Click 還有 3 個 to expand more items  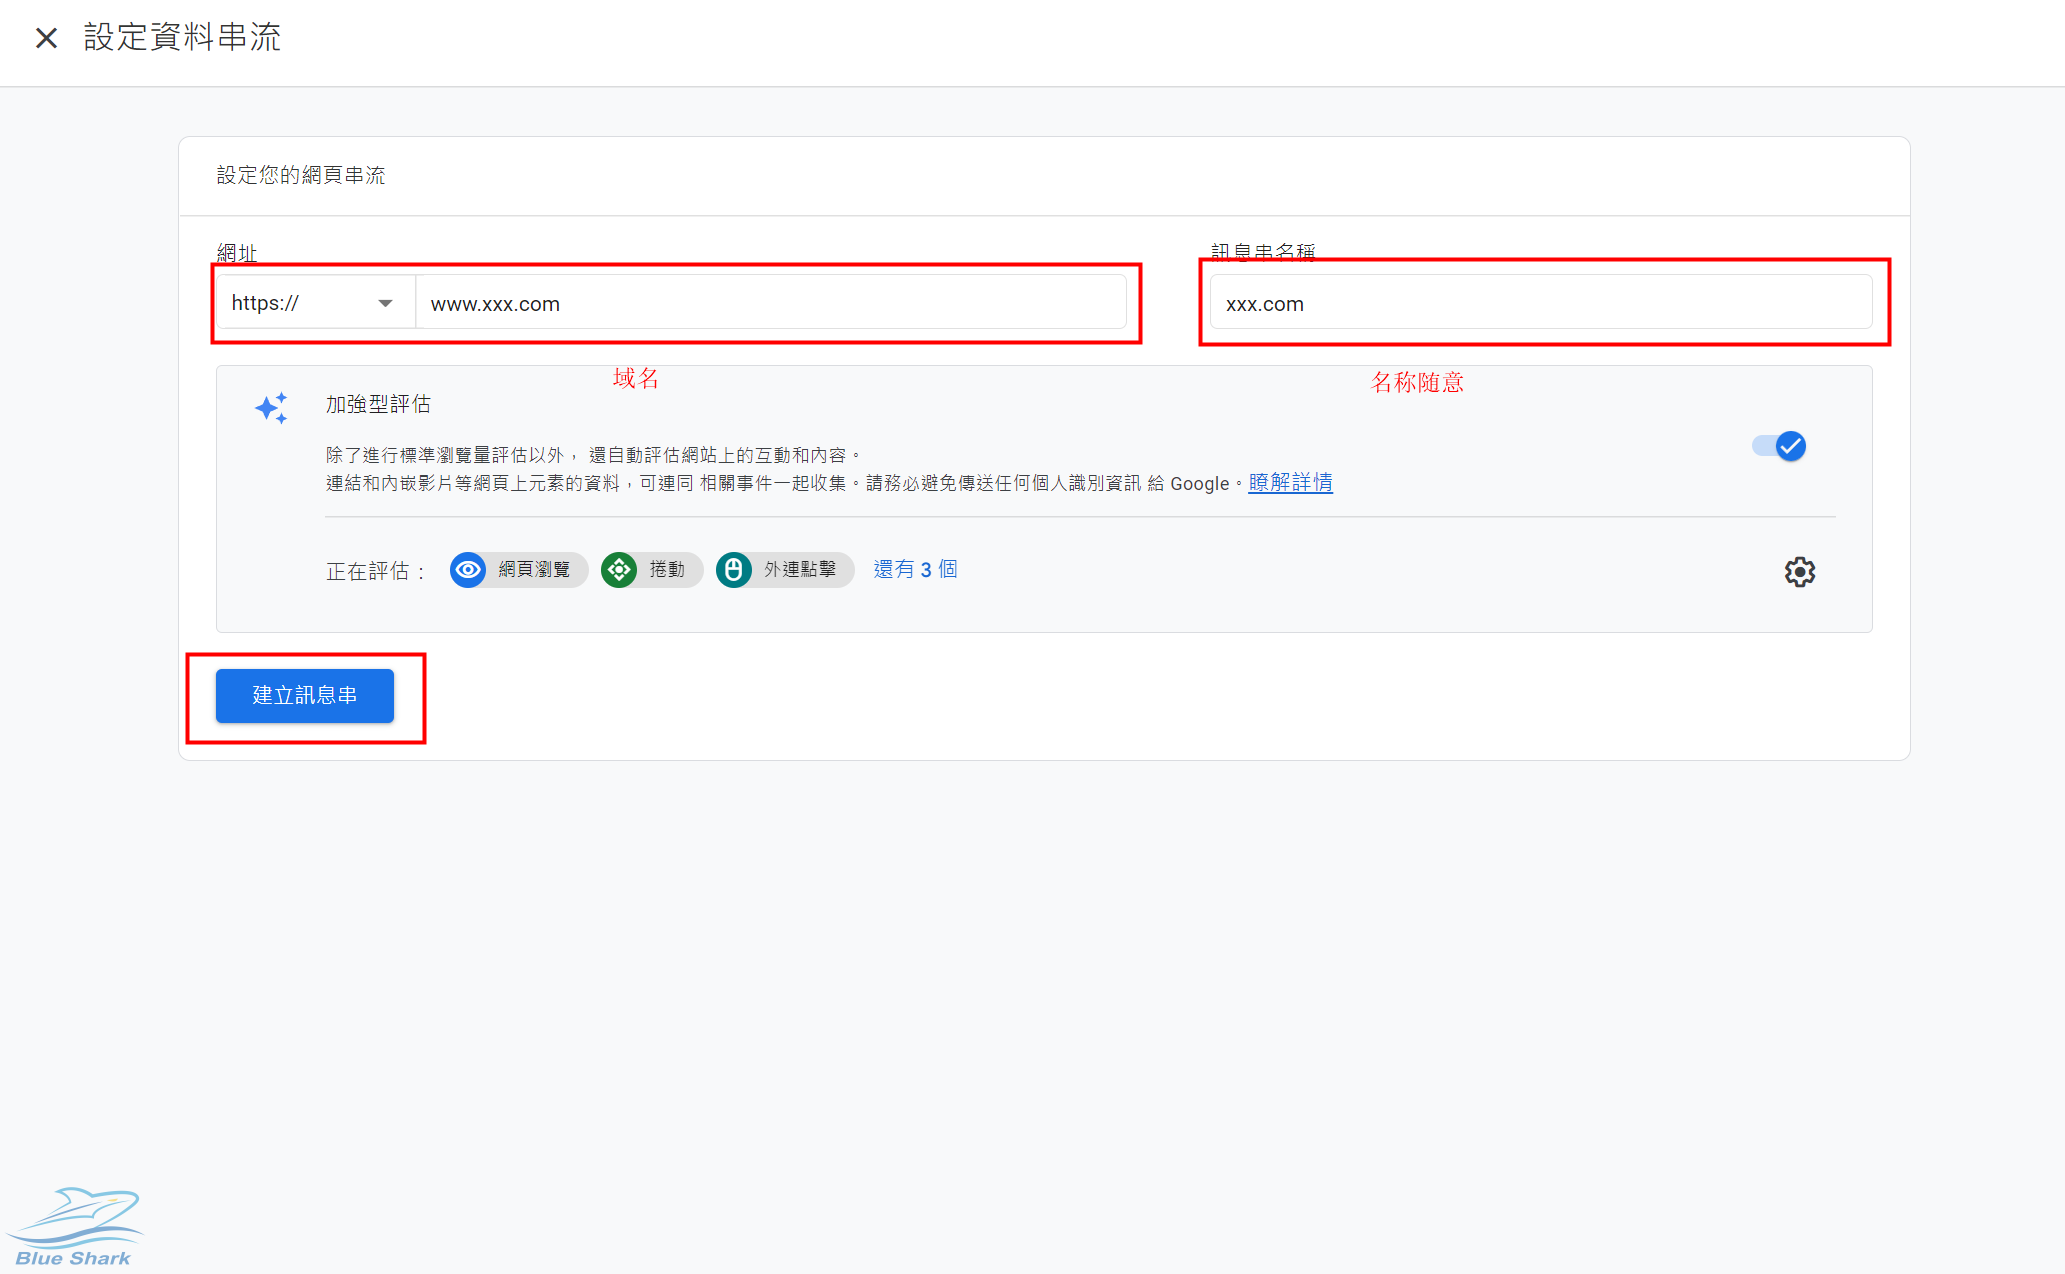(914, 568)
